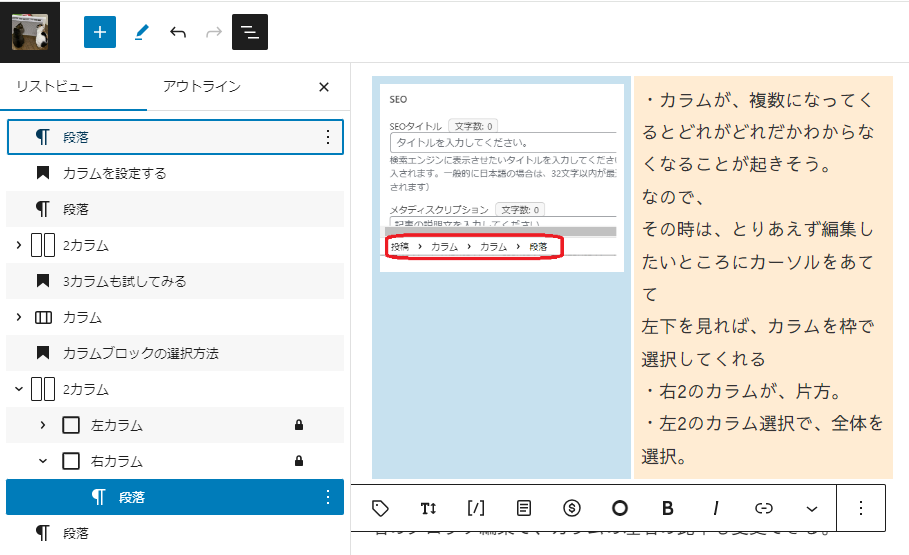Open the block inserter plus button

click(100, 32)
